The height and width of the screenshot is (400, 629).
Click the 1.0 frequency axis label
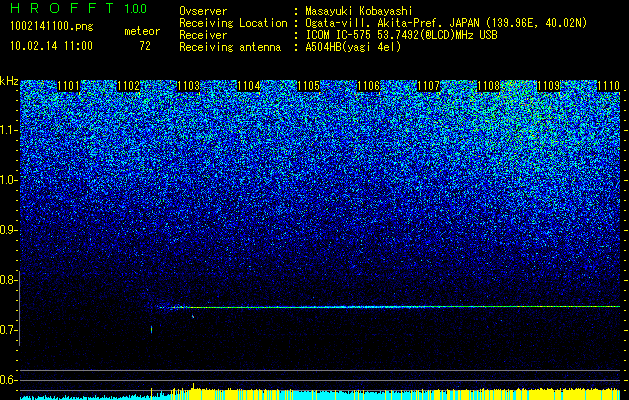[8, 180]
